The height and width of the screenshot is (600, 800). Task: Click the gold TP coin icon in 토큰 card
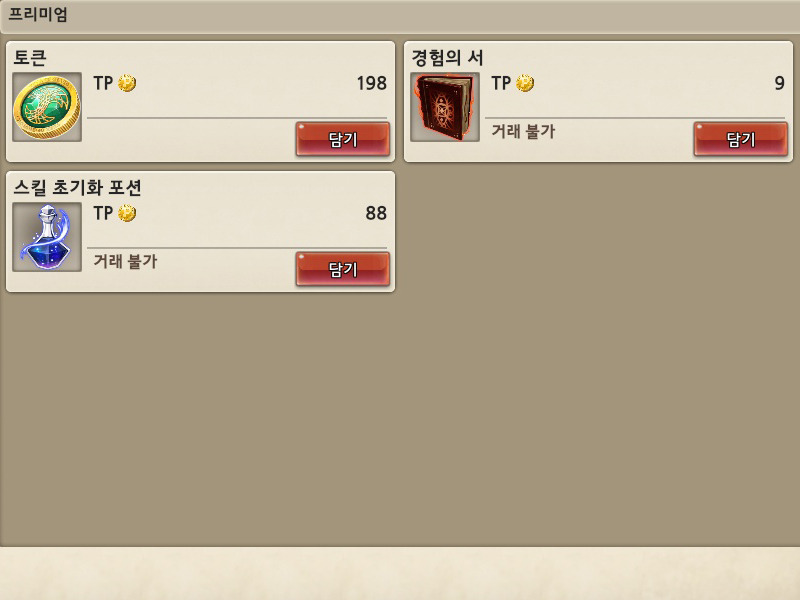click(127, 83)
